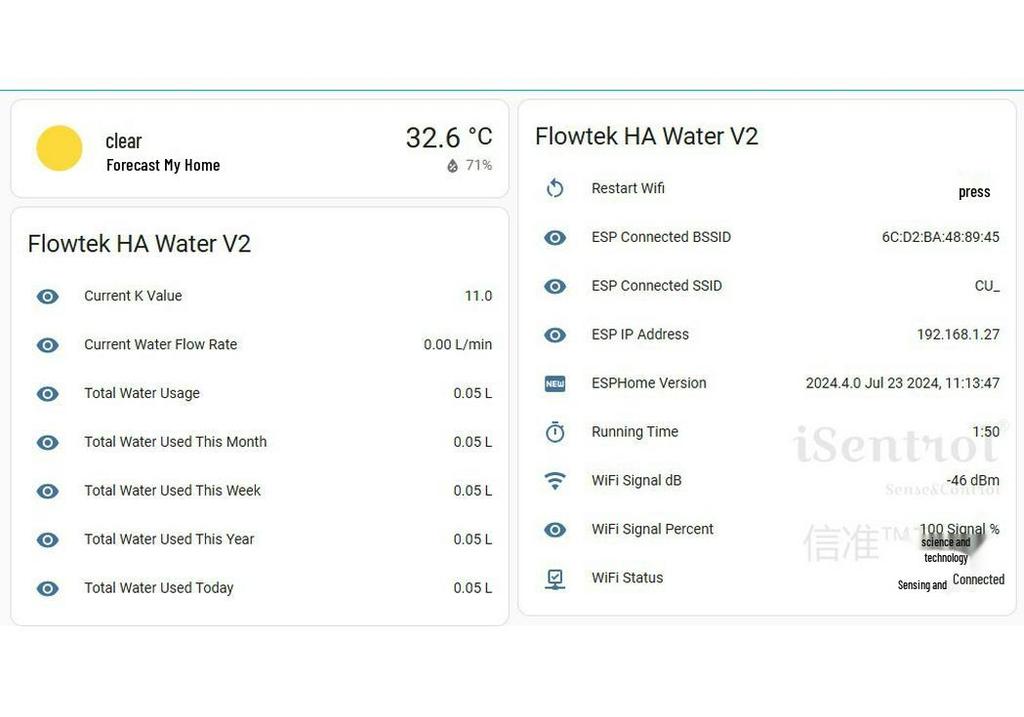Click the WiFi icon for WiFi Signal dB
This screenshot has width=1024, height=717.
pyautogui.click(x=555, y=481)
